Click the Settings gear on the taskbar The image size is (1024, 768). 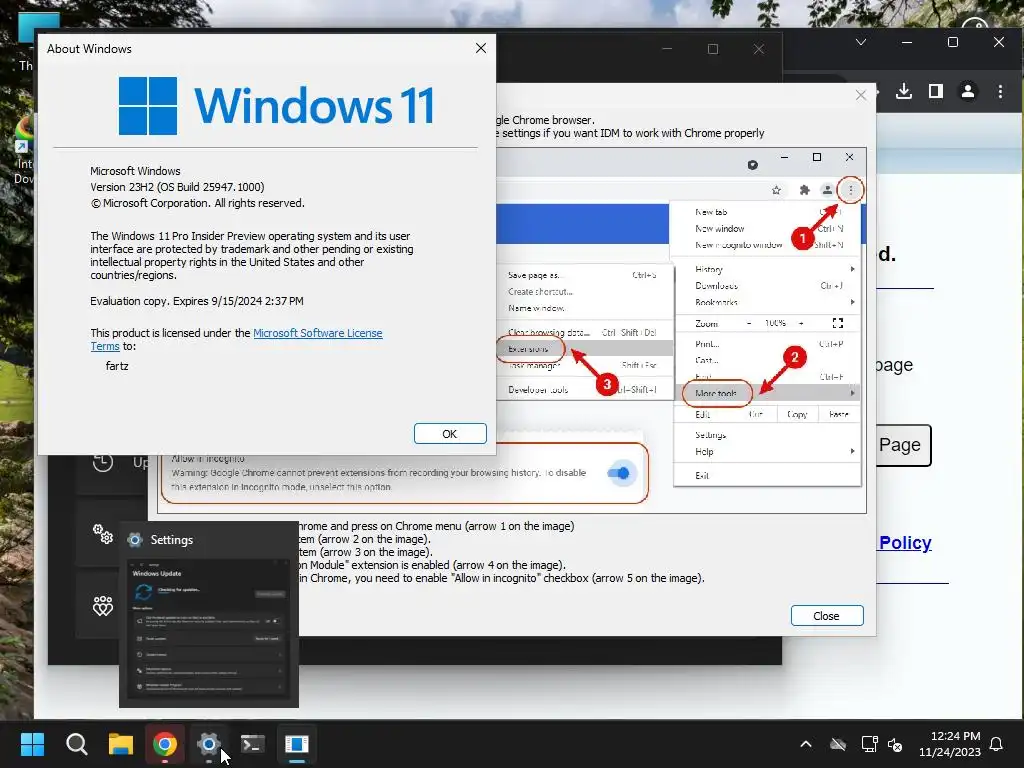[209, 744]
